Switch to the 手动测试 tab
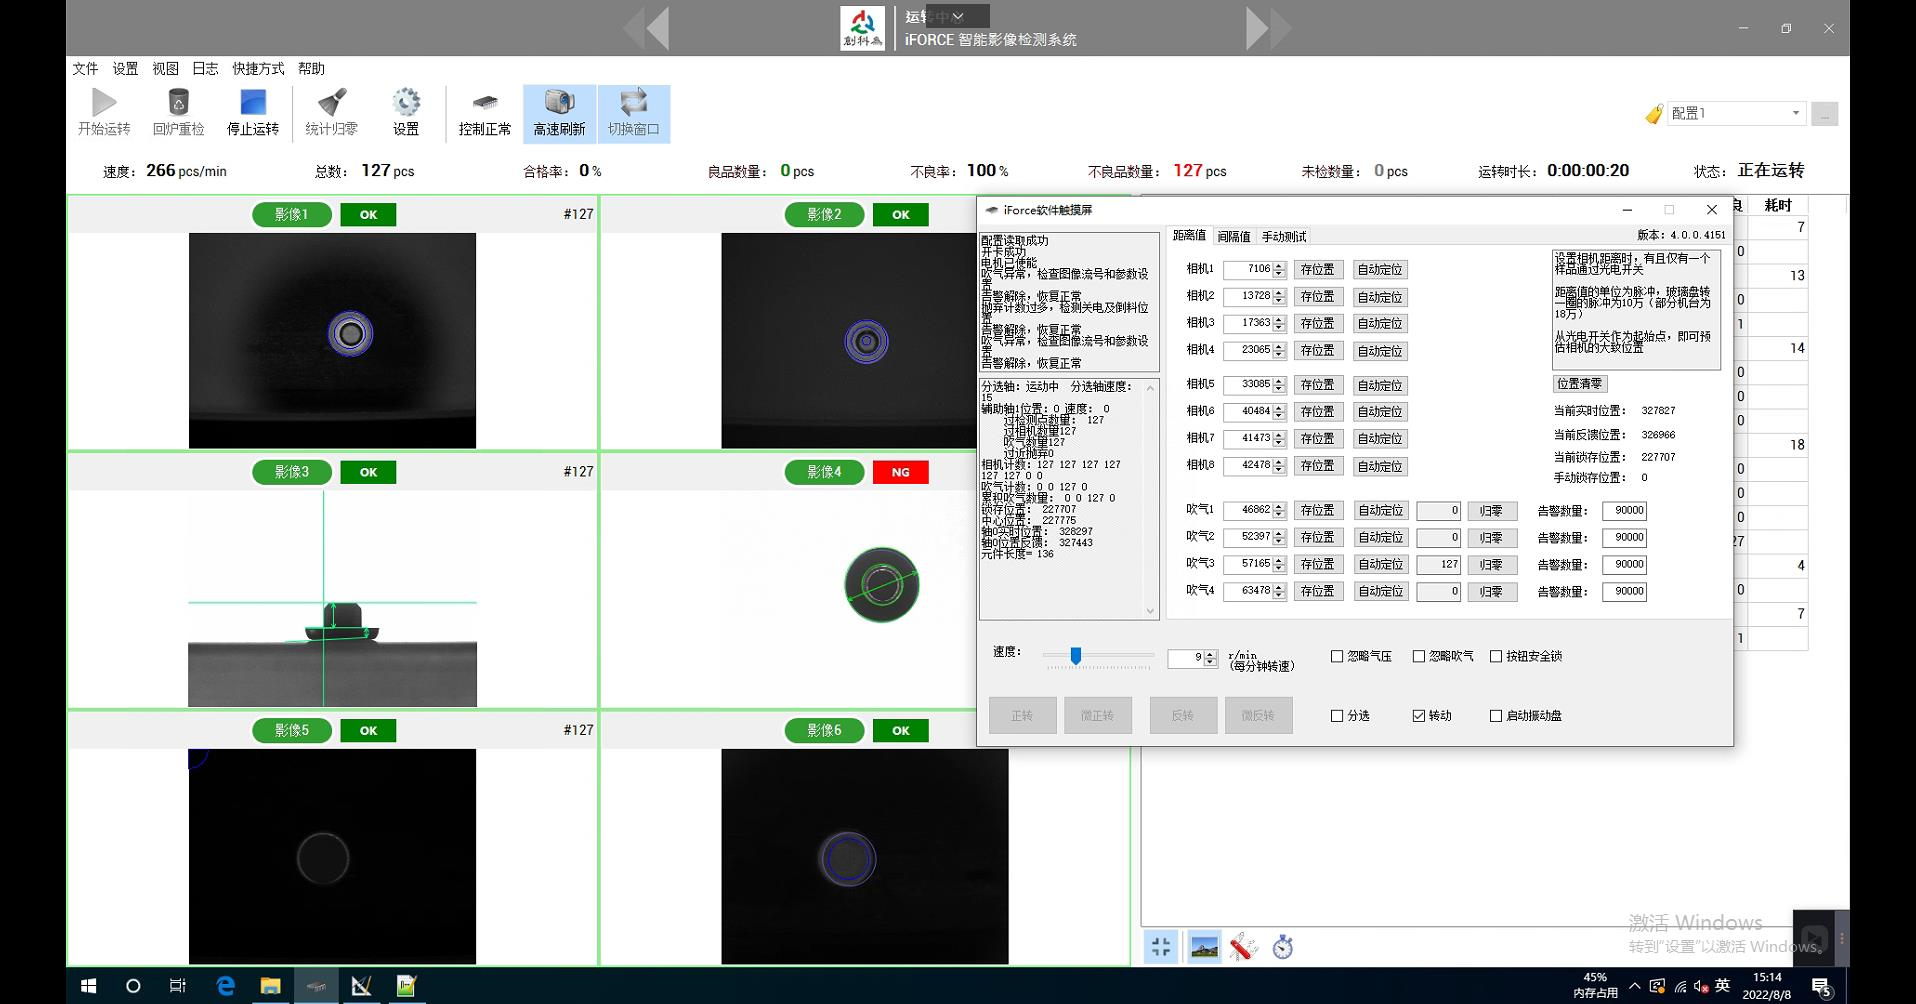 [x=1283, y=237]
